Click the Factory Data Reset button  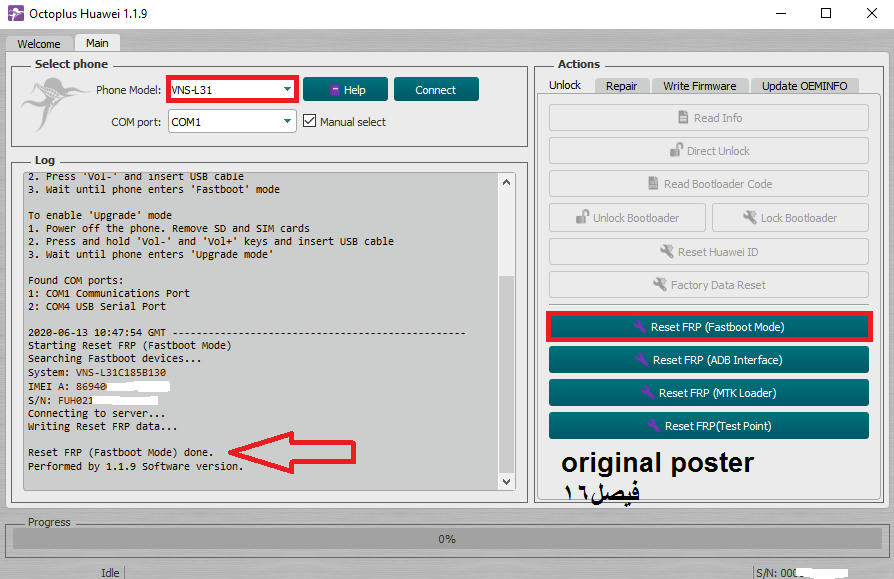(x=709, y=284)
